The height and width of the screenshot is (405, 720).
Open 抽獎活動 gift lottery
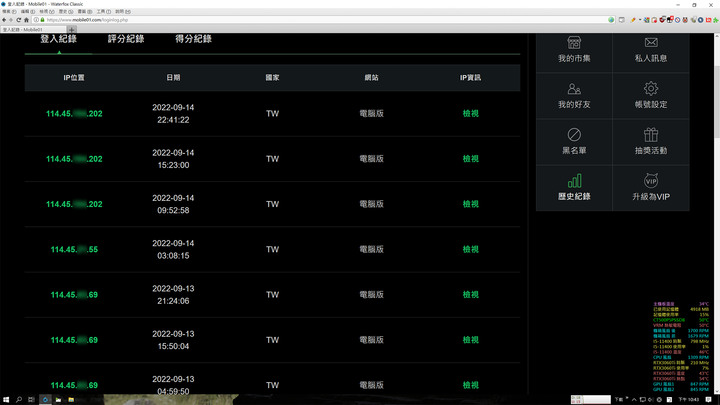tap(651, 142)
